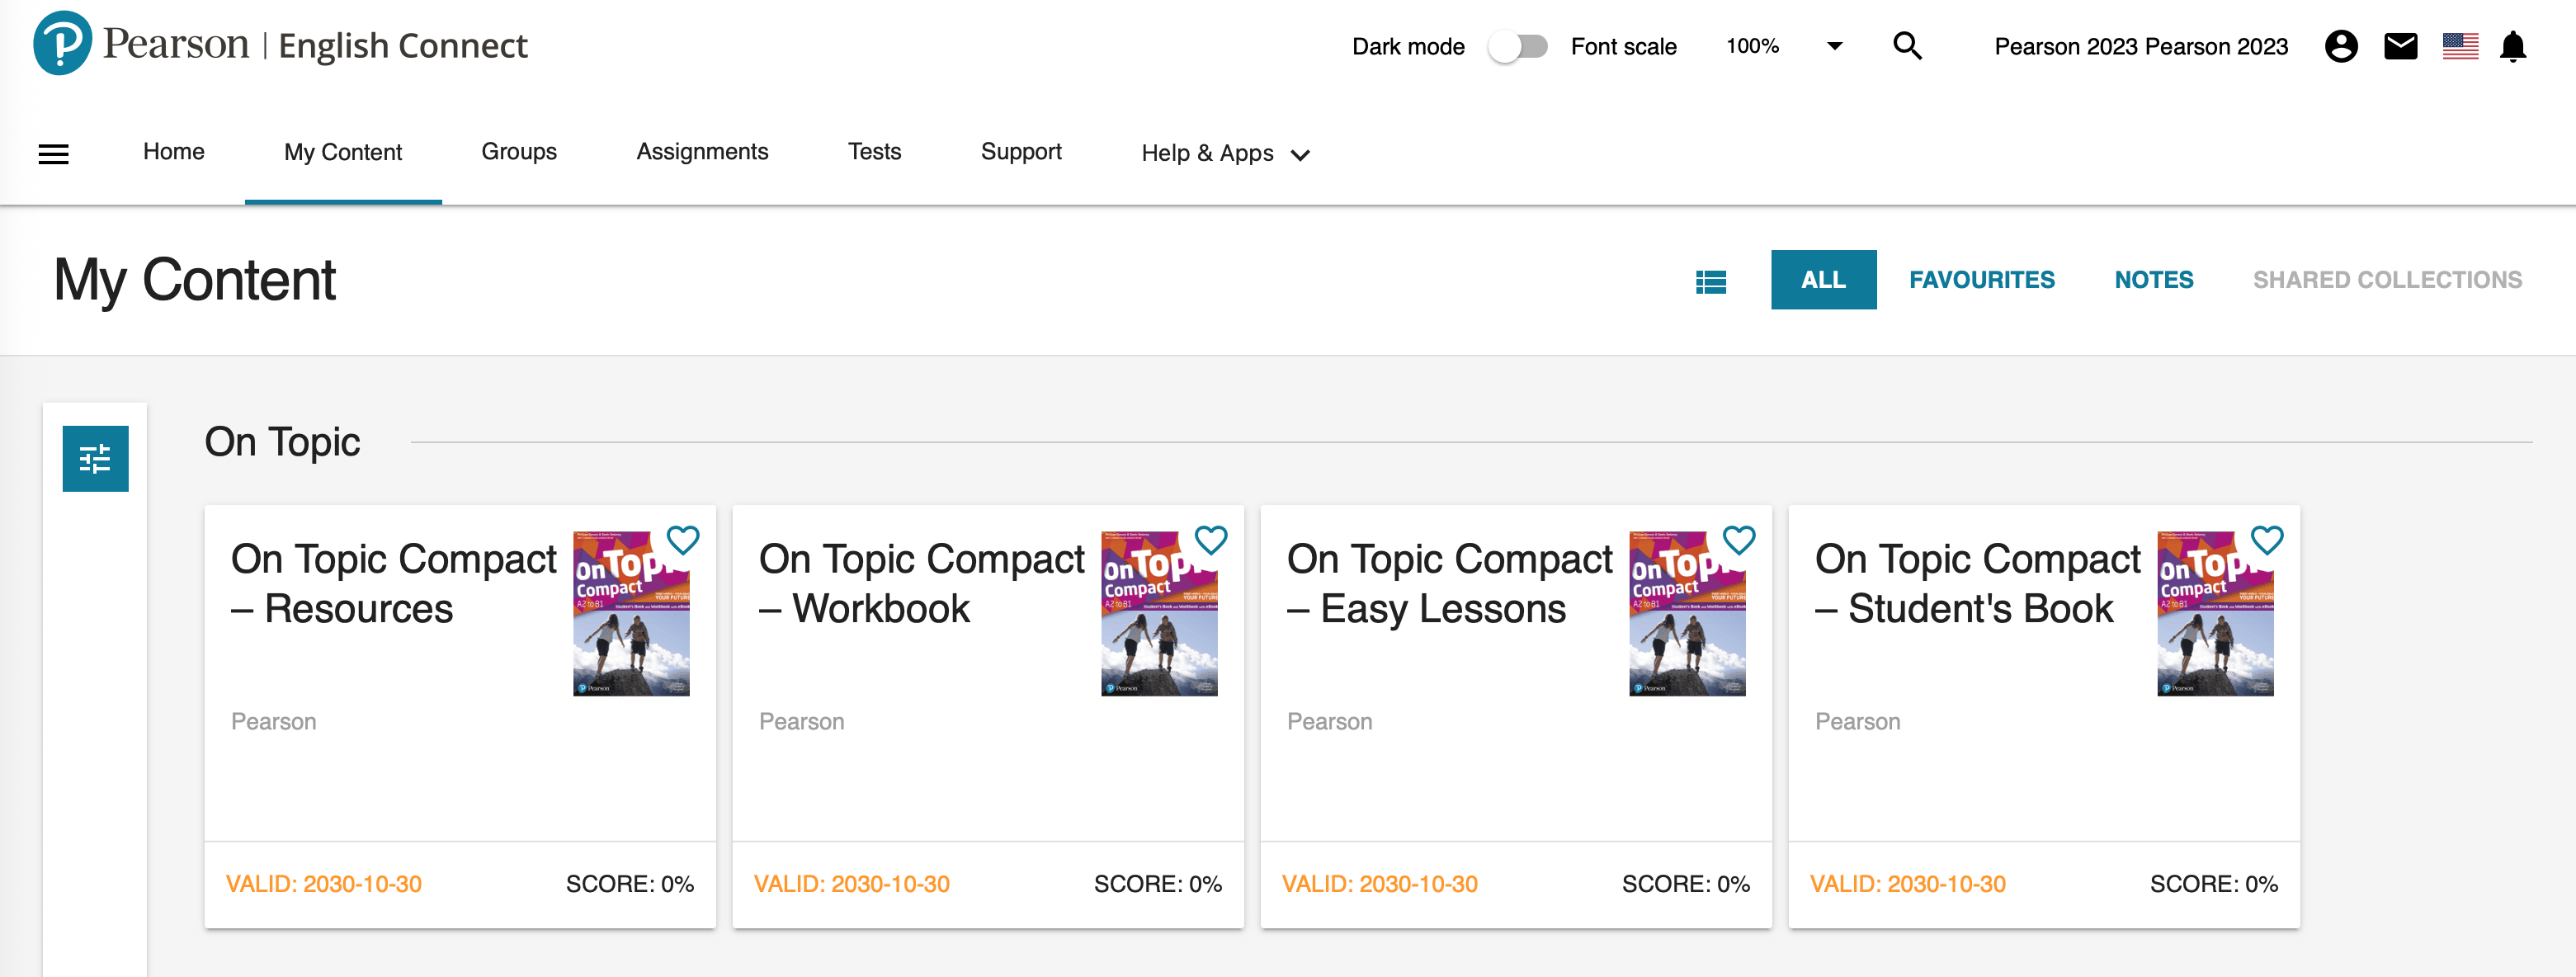Open the user profile account icon
The width and height of the screenshot is (2576, 977).
coord(2340,46)
